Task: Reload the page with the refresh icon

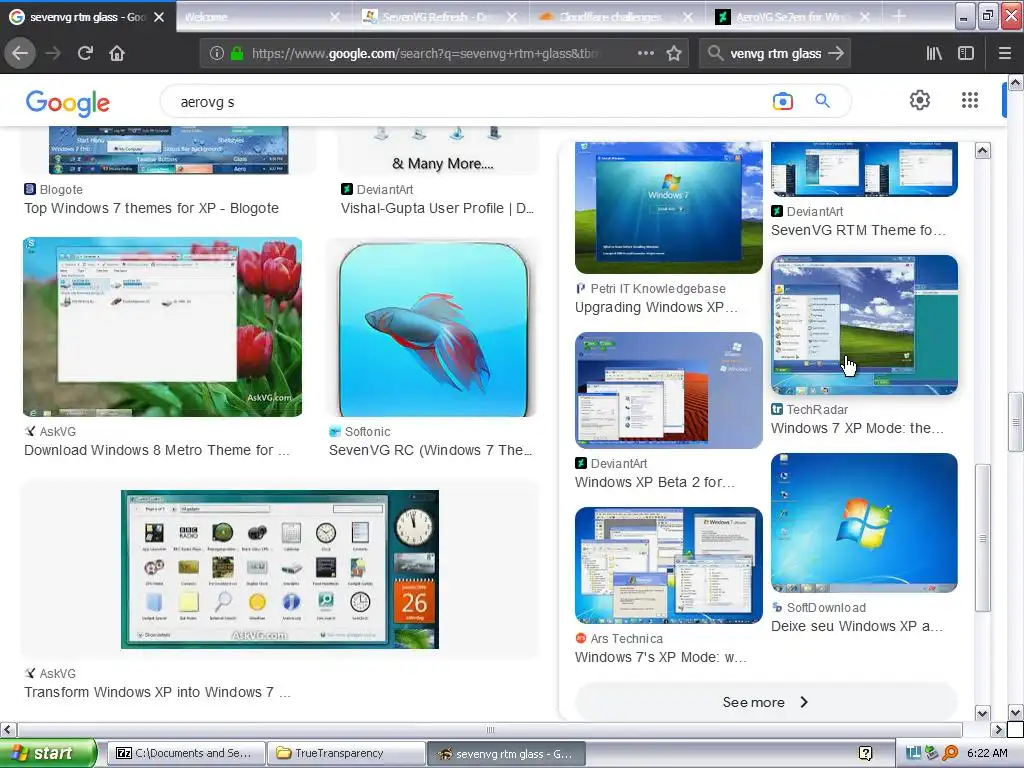Action: [85, 53]
